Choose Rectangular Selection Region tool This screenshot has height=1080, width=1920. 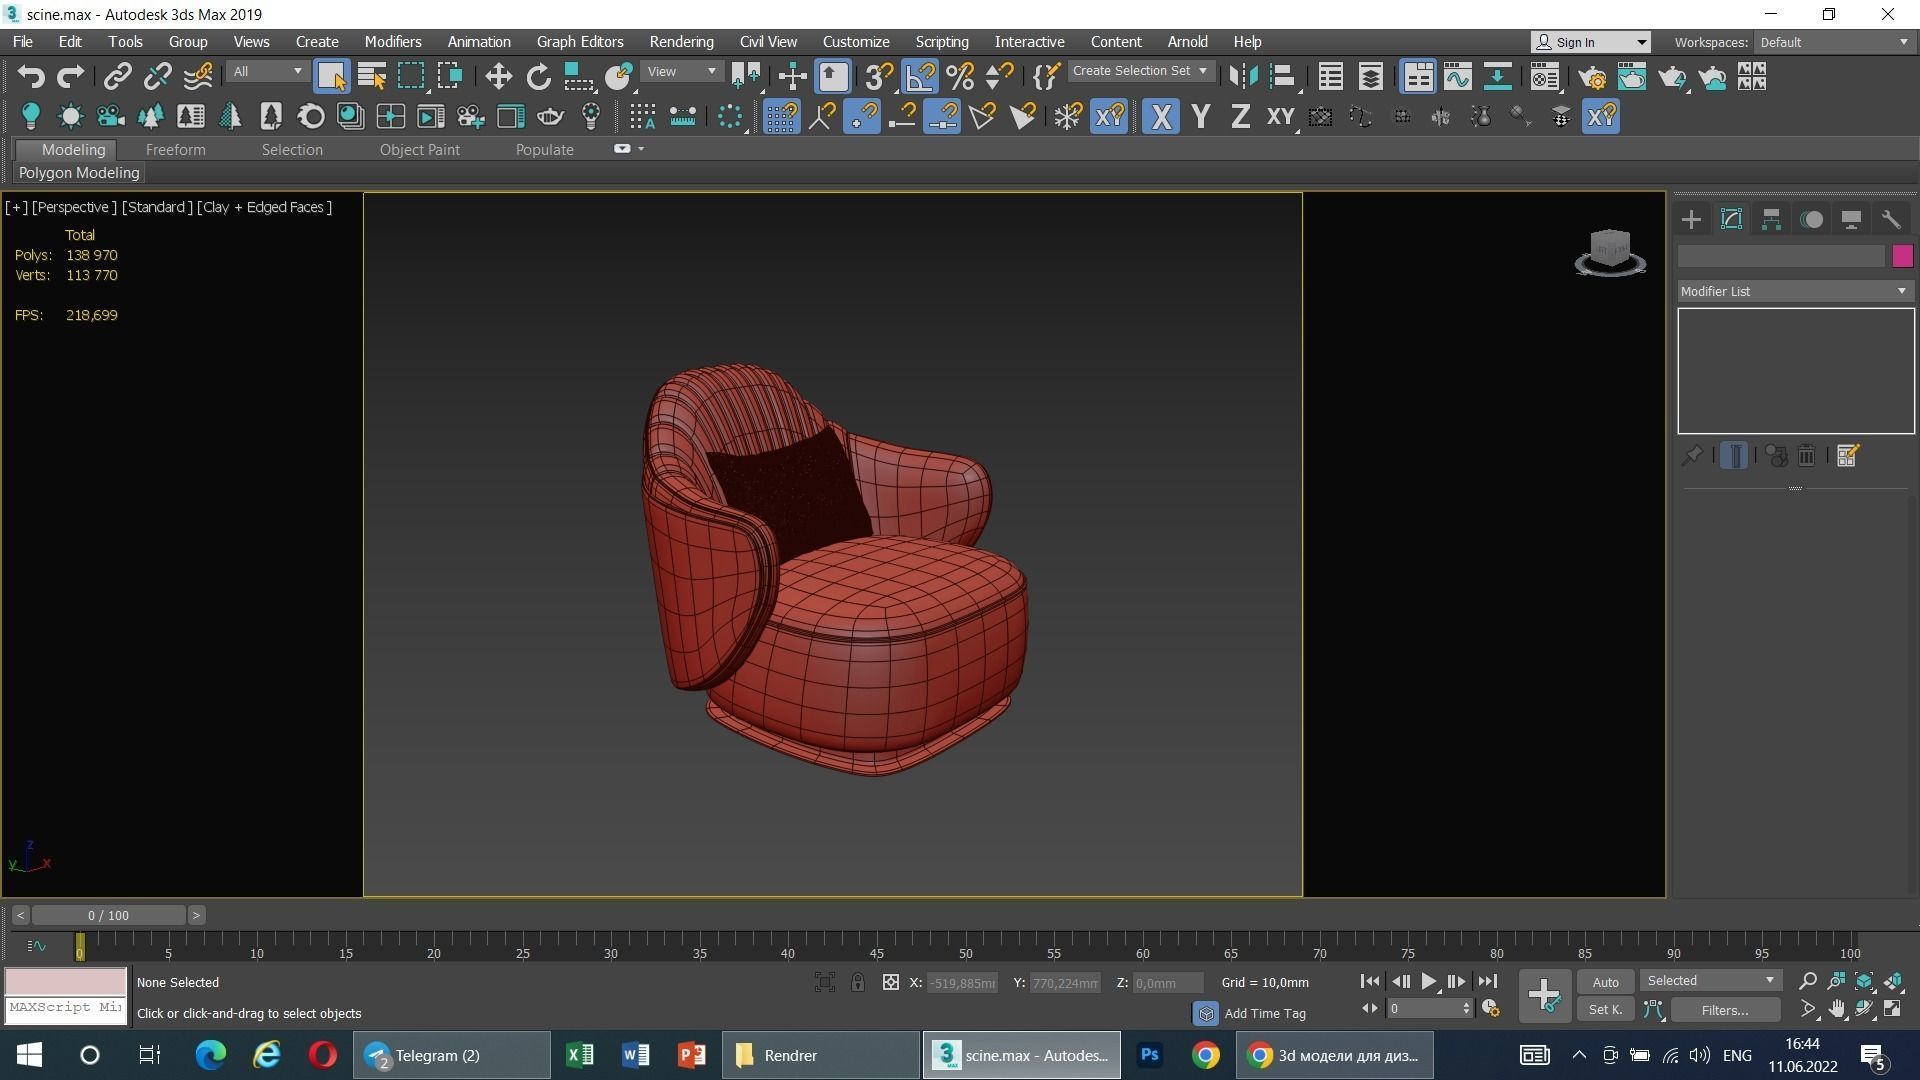pyautogui.click(x=411, y=77)
